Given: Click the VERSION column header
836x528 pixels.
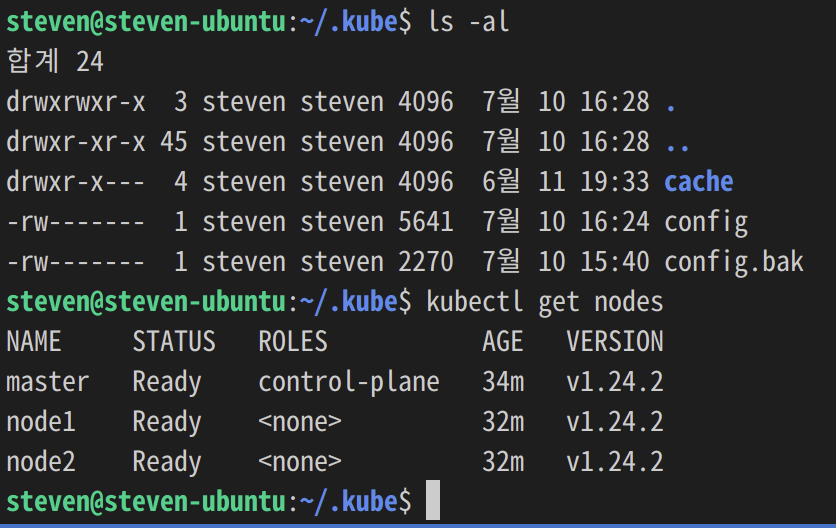Looking at the screenshot, I should pyautogui.click(x=615, y=341).
